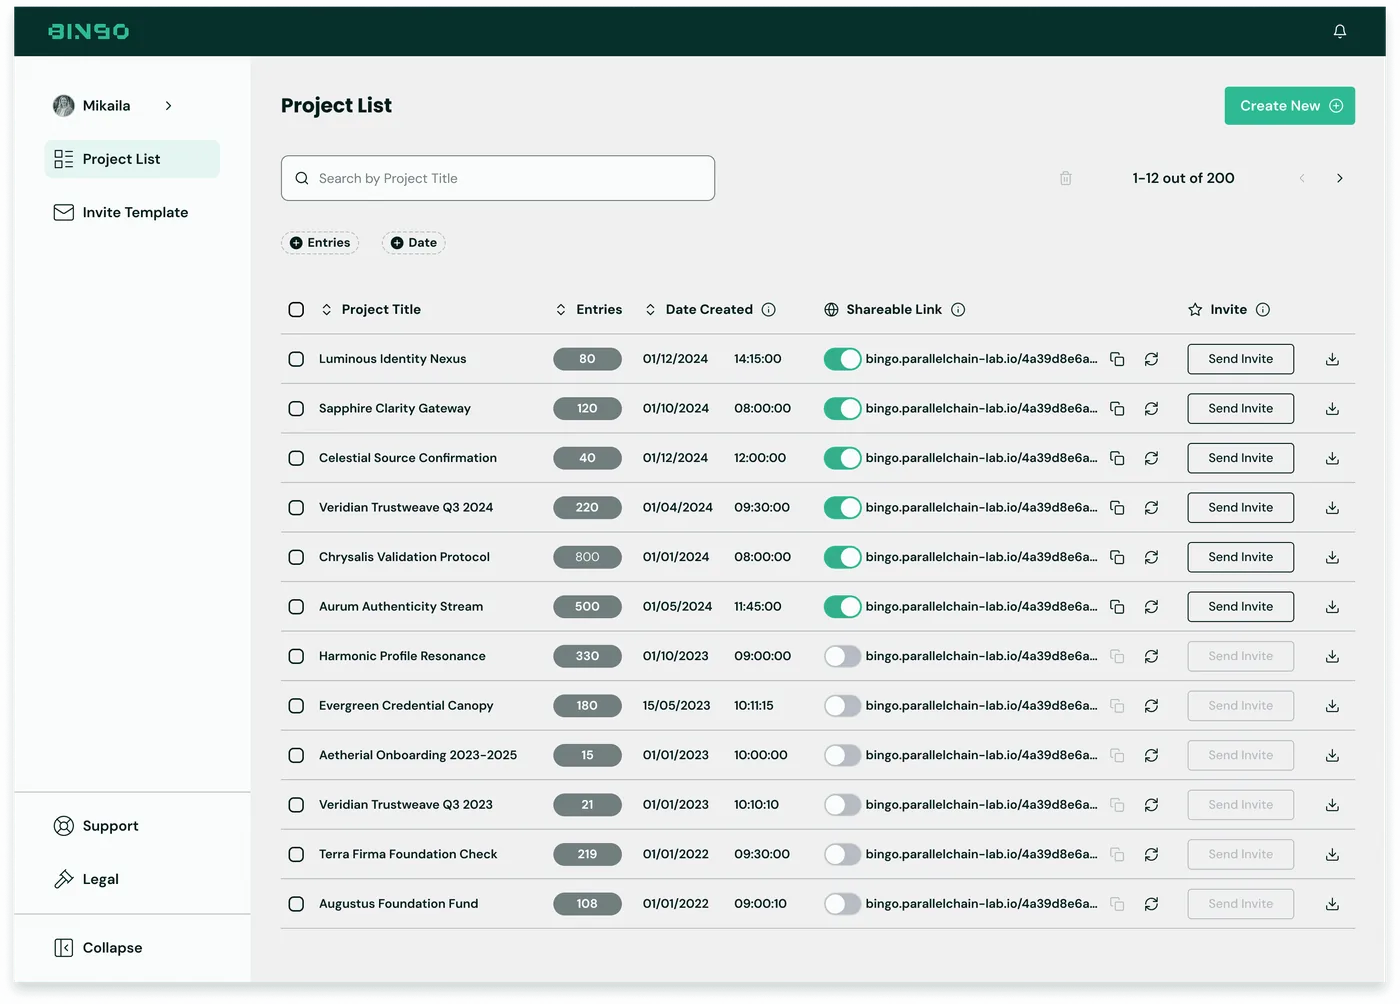Click the BINGO logo
This screenshot has height=1004, width=1400.
pyautogui.click(x=88, y=31)
